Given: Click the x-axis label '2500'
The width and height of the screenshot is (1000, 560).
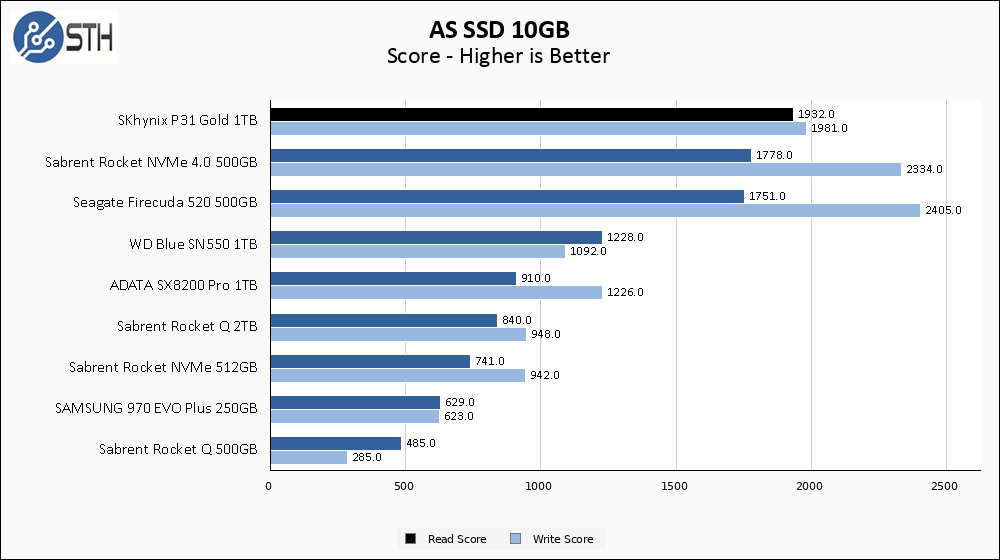Looking at the screenshot, I should [945, 486].
